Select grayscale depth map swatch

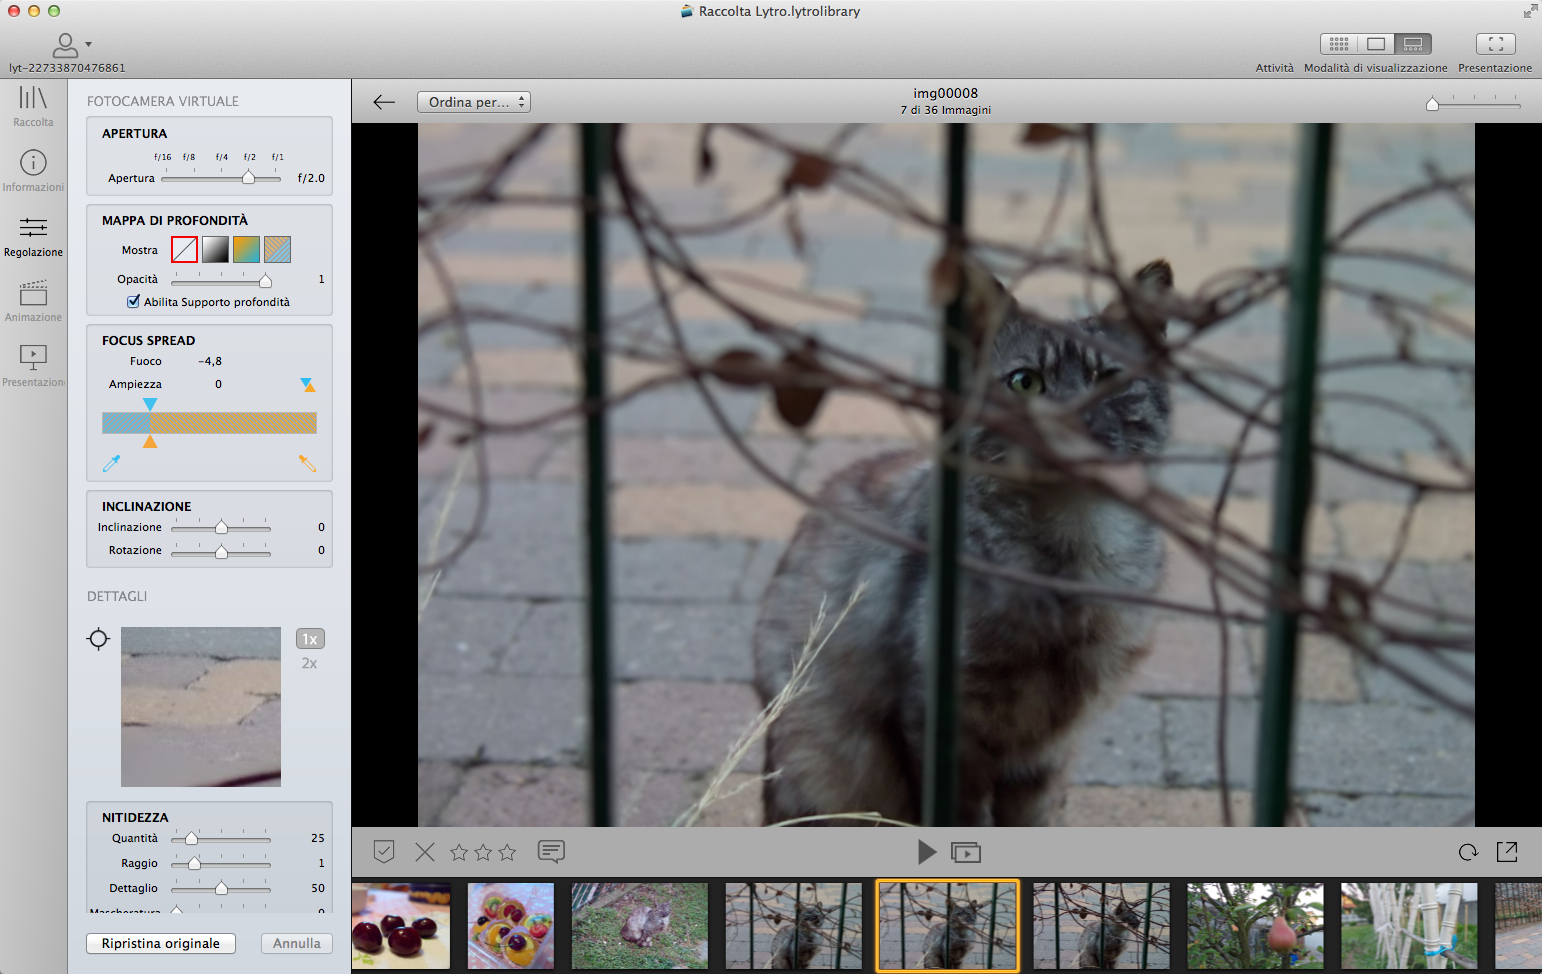click(215, 249)
